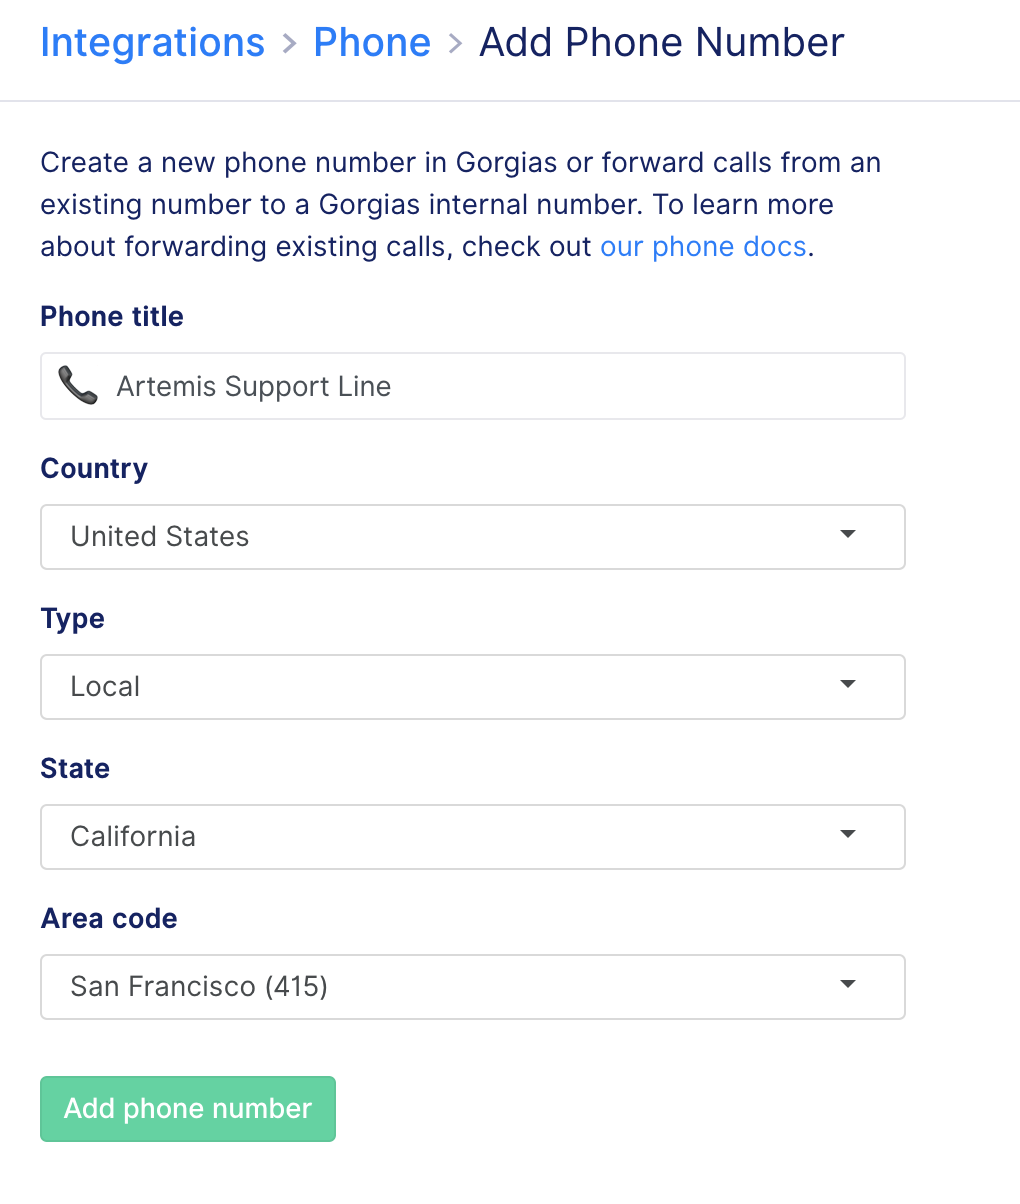Viewport: 1020px width, 1204px height.
Task: Select the Add Phone Number breadcrumb title
Action: pyautogui.click(x=662, y=43)
